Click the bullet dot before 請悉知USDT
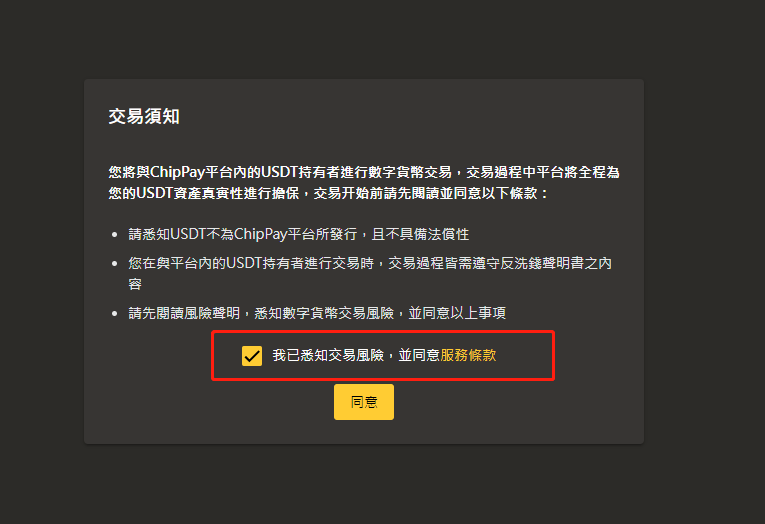 115,235
